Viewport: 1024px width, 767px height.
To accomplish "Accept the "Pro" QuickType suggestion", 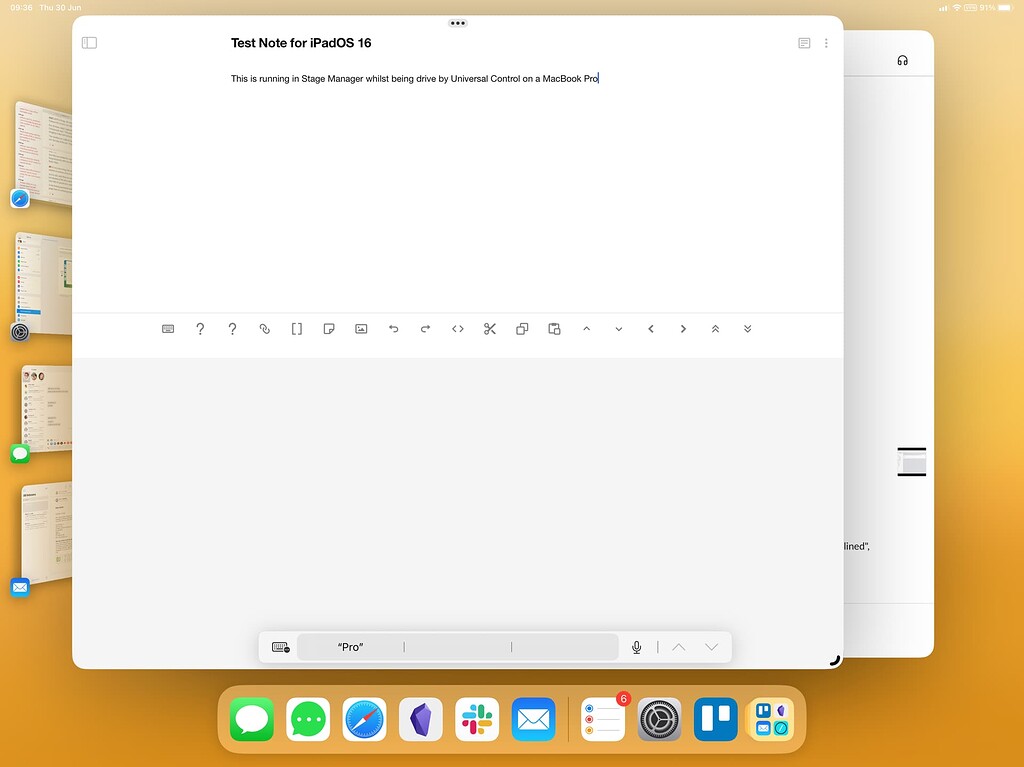I will (x=350, y=647).
